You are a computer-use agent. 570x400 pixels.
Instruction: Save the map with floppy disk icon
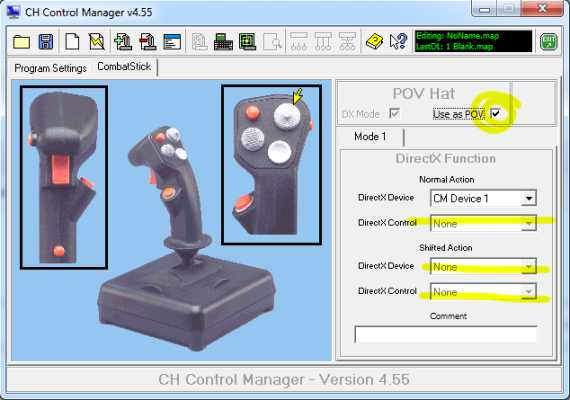click(46, 42)
